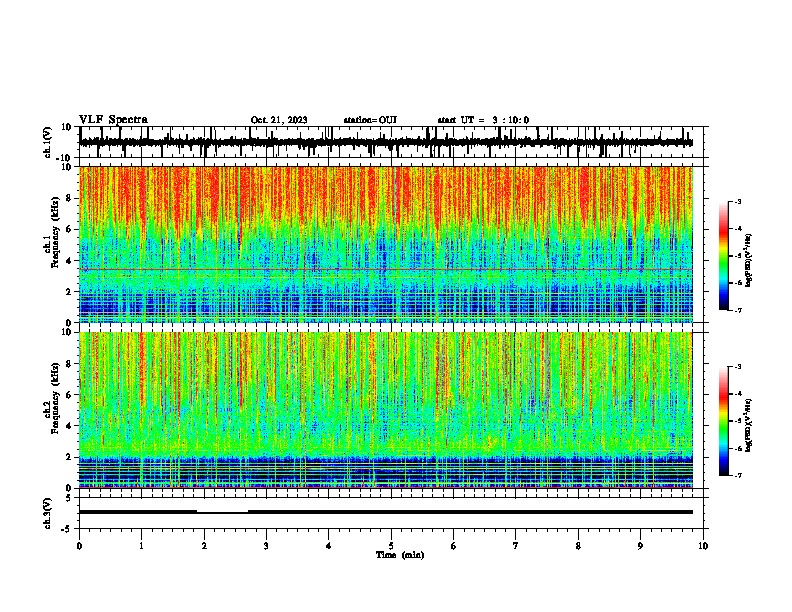Click time axis tick label "8"

578,546
